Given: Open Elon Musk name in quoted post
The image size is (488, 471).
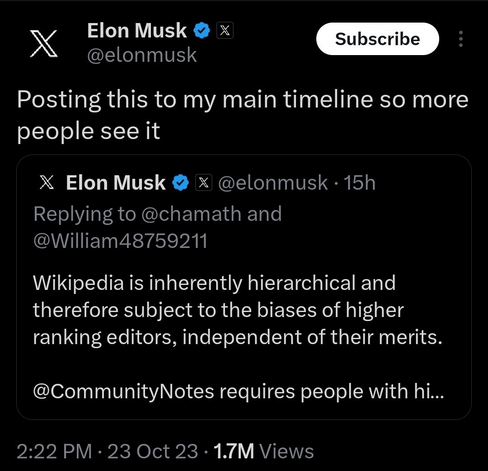Looking at the screenshot, I should tap(116, 183).
